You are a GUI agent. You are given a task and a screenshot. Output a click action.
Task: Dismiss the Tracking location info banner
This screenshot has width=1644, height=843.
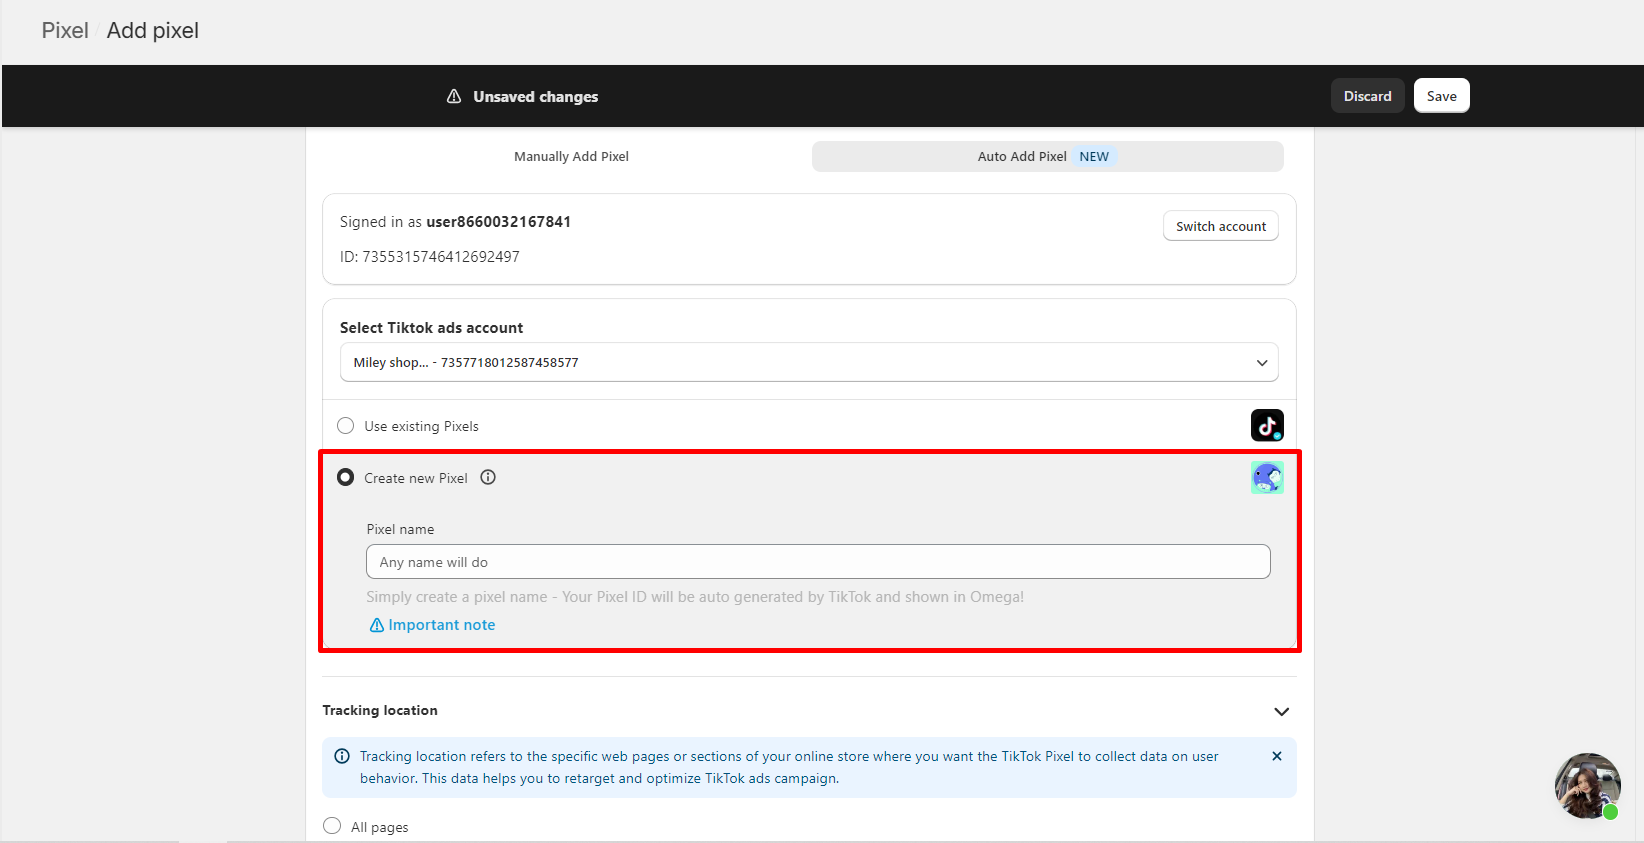click(x=1276, y=756)
